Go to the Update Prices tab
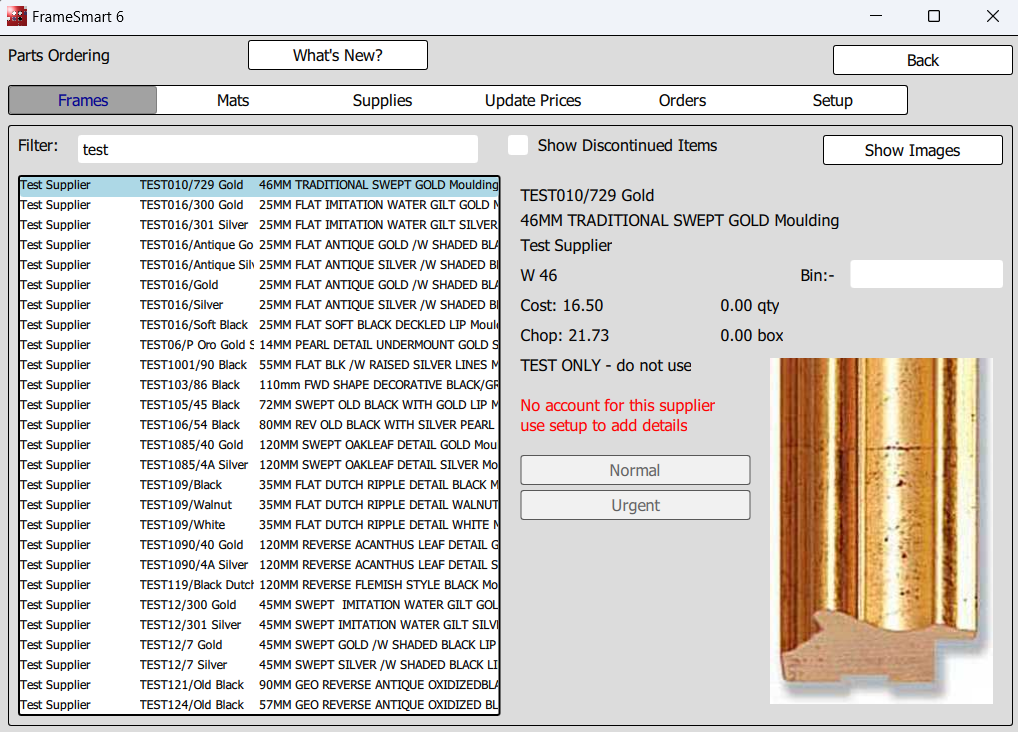 [x=533, y=100]
